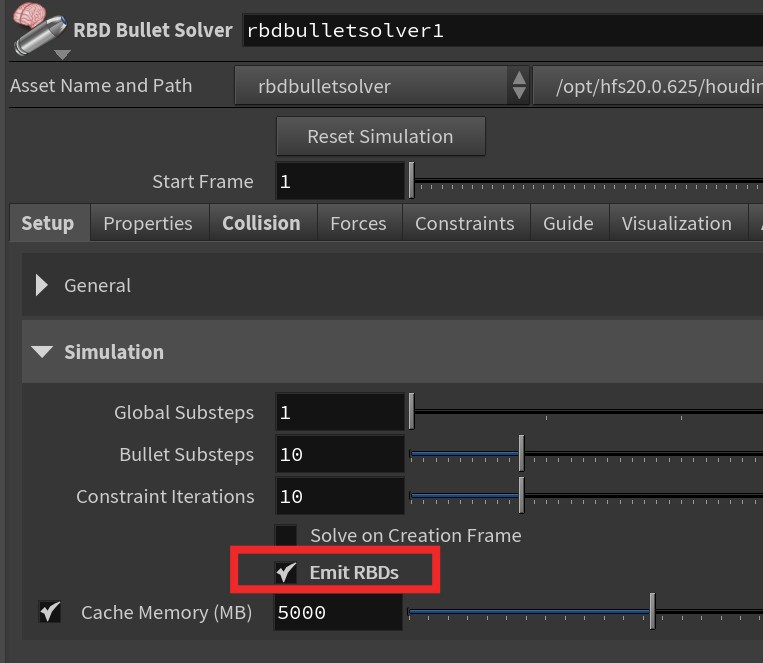This screenshot has height=663, width=763.
Task: Click the Global Substeps value field
Action: point(340,412)
